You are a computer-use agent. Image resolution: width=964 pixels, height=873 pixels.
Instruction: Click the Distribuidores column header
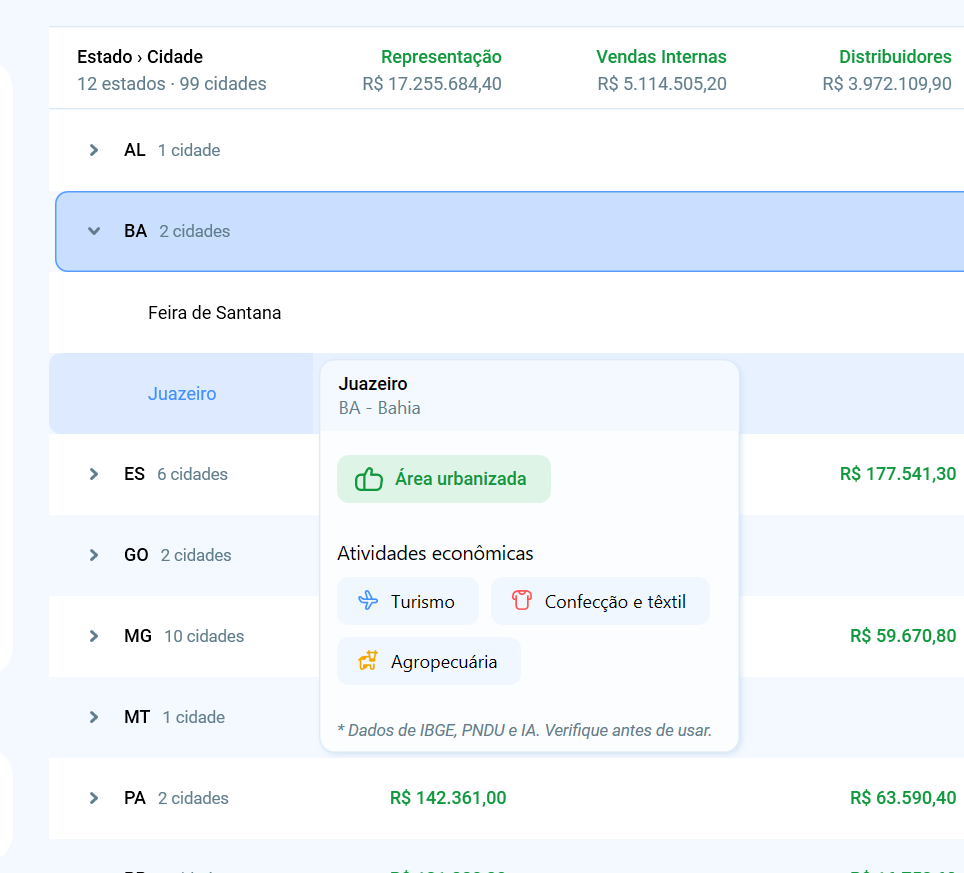pyautogui.click(x=895, y=57)
